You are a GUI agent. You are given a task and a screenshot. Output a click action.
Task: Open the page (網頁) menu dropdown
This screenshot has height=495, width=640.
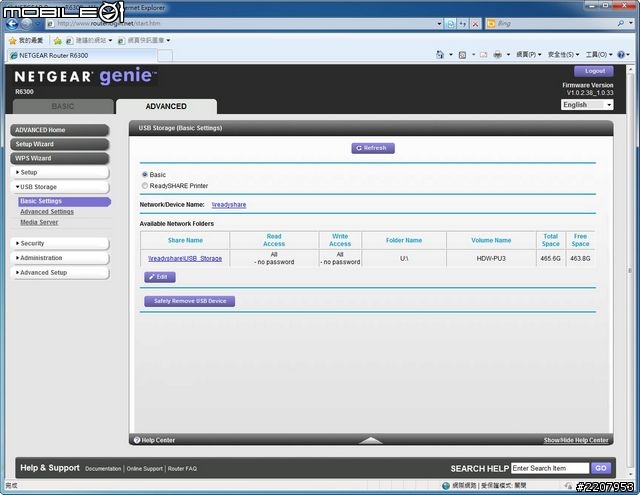[x=529, y=55]
